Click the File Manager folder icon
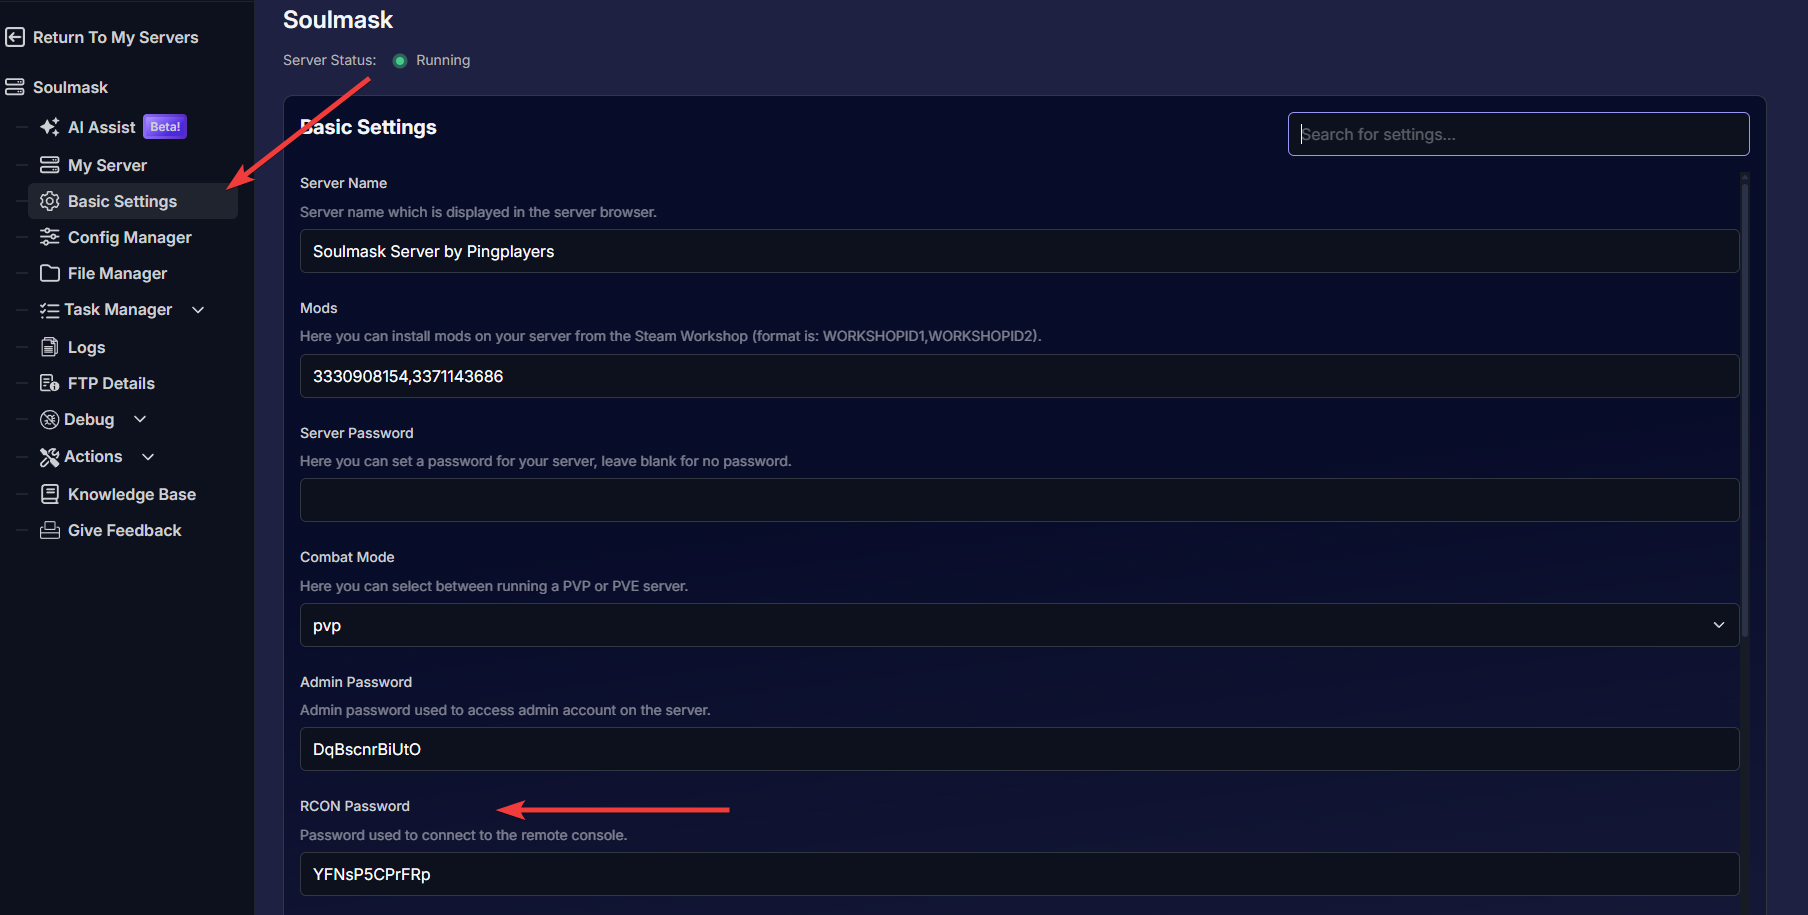 coord(49,273)
